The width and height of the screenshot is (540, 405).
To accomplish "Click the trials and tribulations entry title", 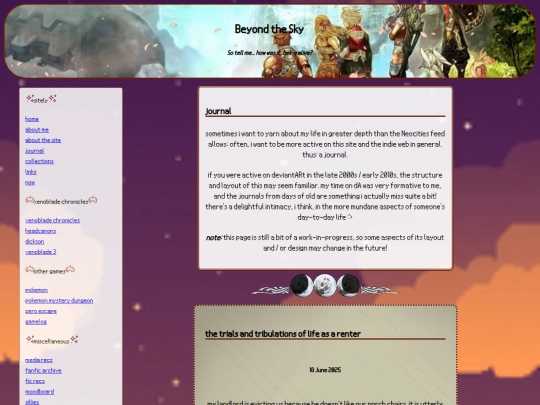I will pos(283,334).
